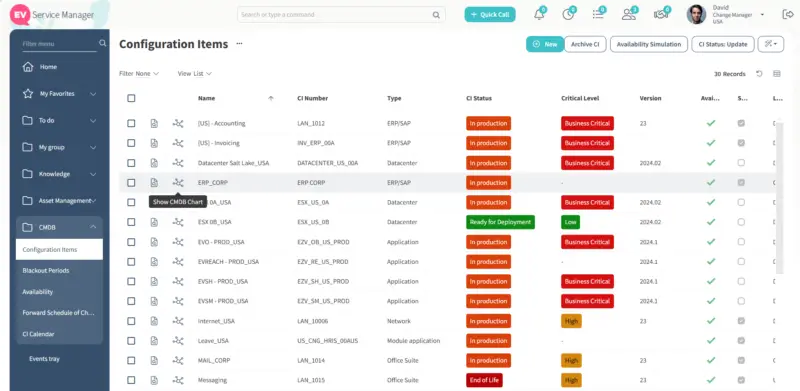The width and height of the screenshot is (800, 391).
Task: Click the clock icon in top bar
Action: pos(568,15)
